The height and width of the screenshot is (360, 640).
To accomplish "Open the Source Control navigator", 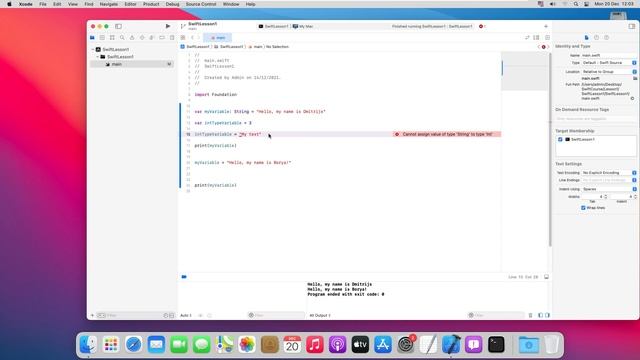I will [102, 38].
